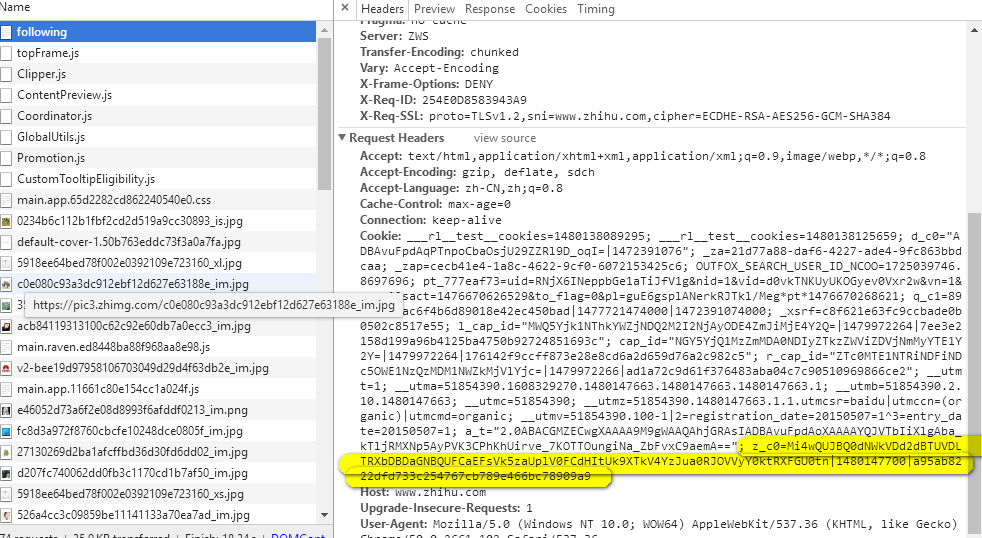Click the thumbnail beside c0e080c93a3dc912ebf12d627e63188e_im.jpg
The image size is (982, 538).
[x=6, y=284]
